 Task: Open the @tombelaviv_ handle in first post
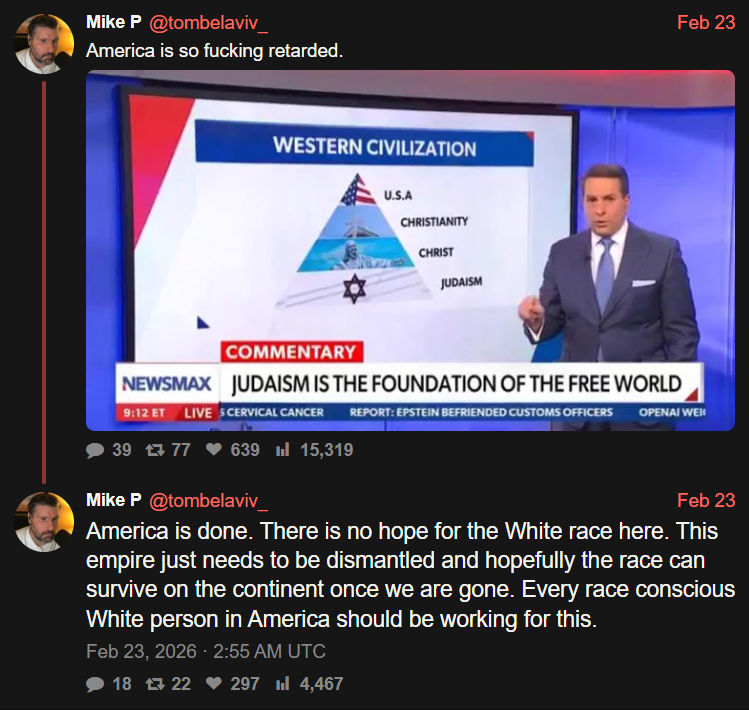coord(208,23)
